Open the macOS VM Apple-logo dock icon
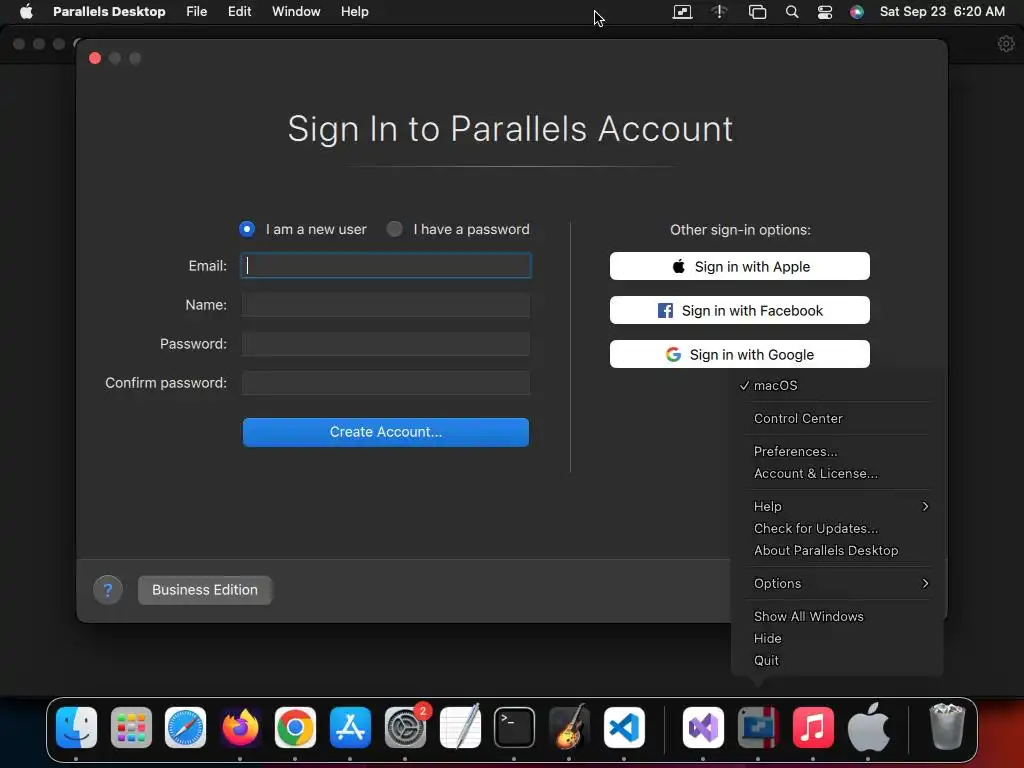This screenshot has height=768, width=1024. point(868,727)
